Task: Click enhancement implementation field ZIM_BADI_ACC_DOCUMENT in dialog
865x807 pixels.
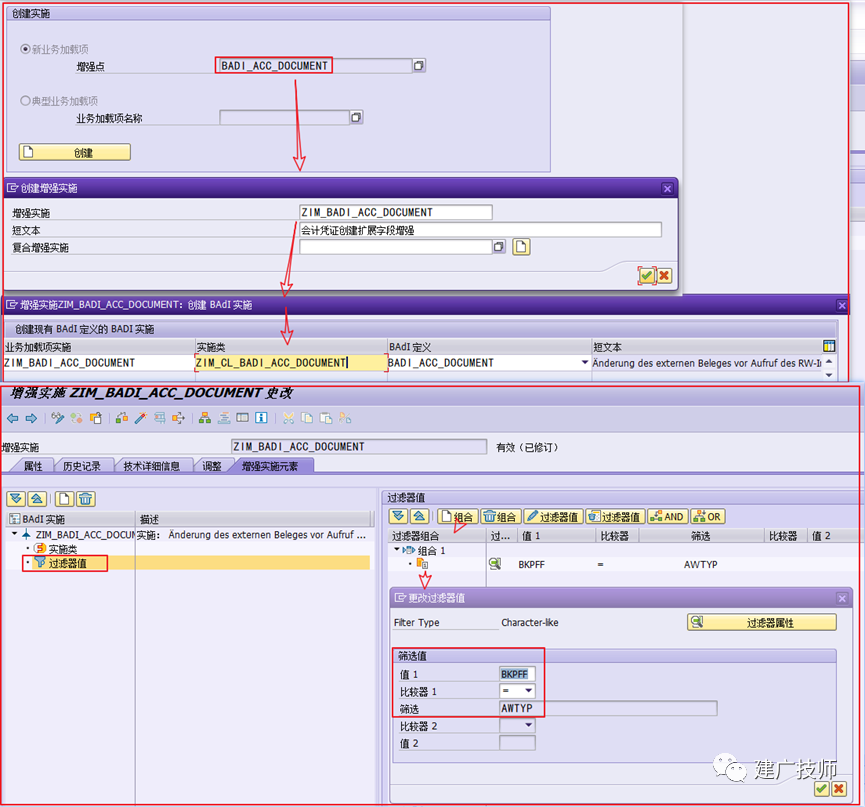Action: [x=396, y=212]
